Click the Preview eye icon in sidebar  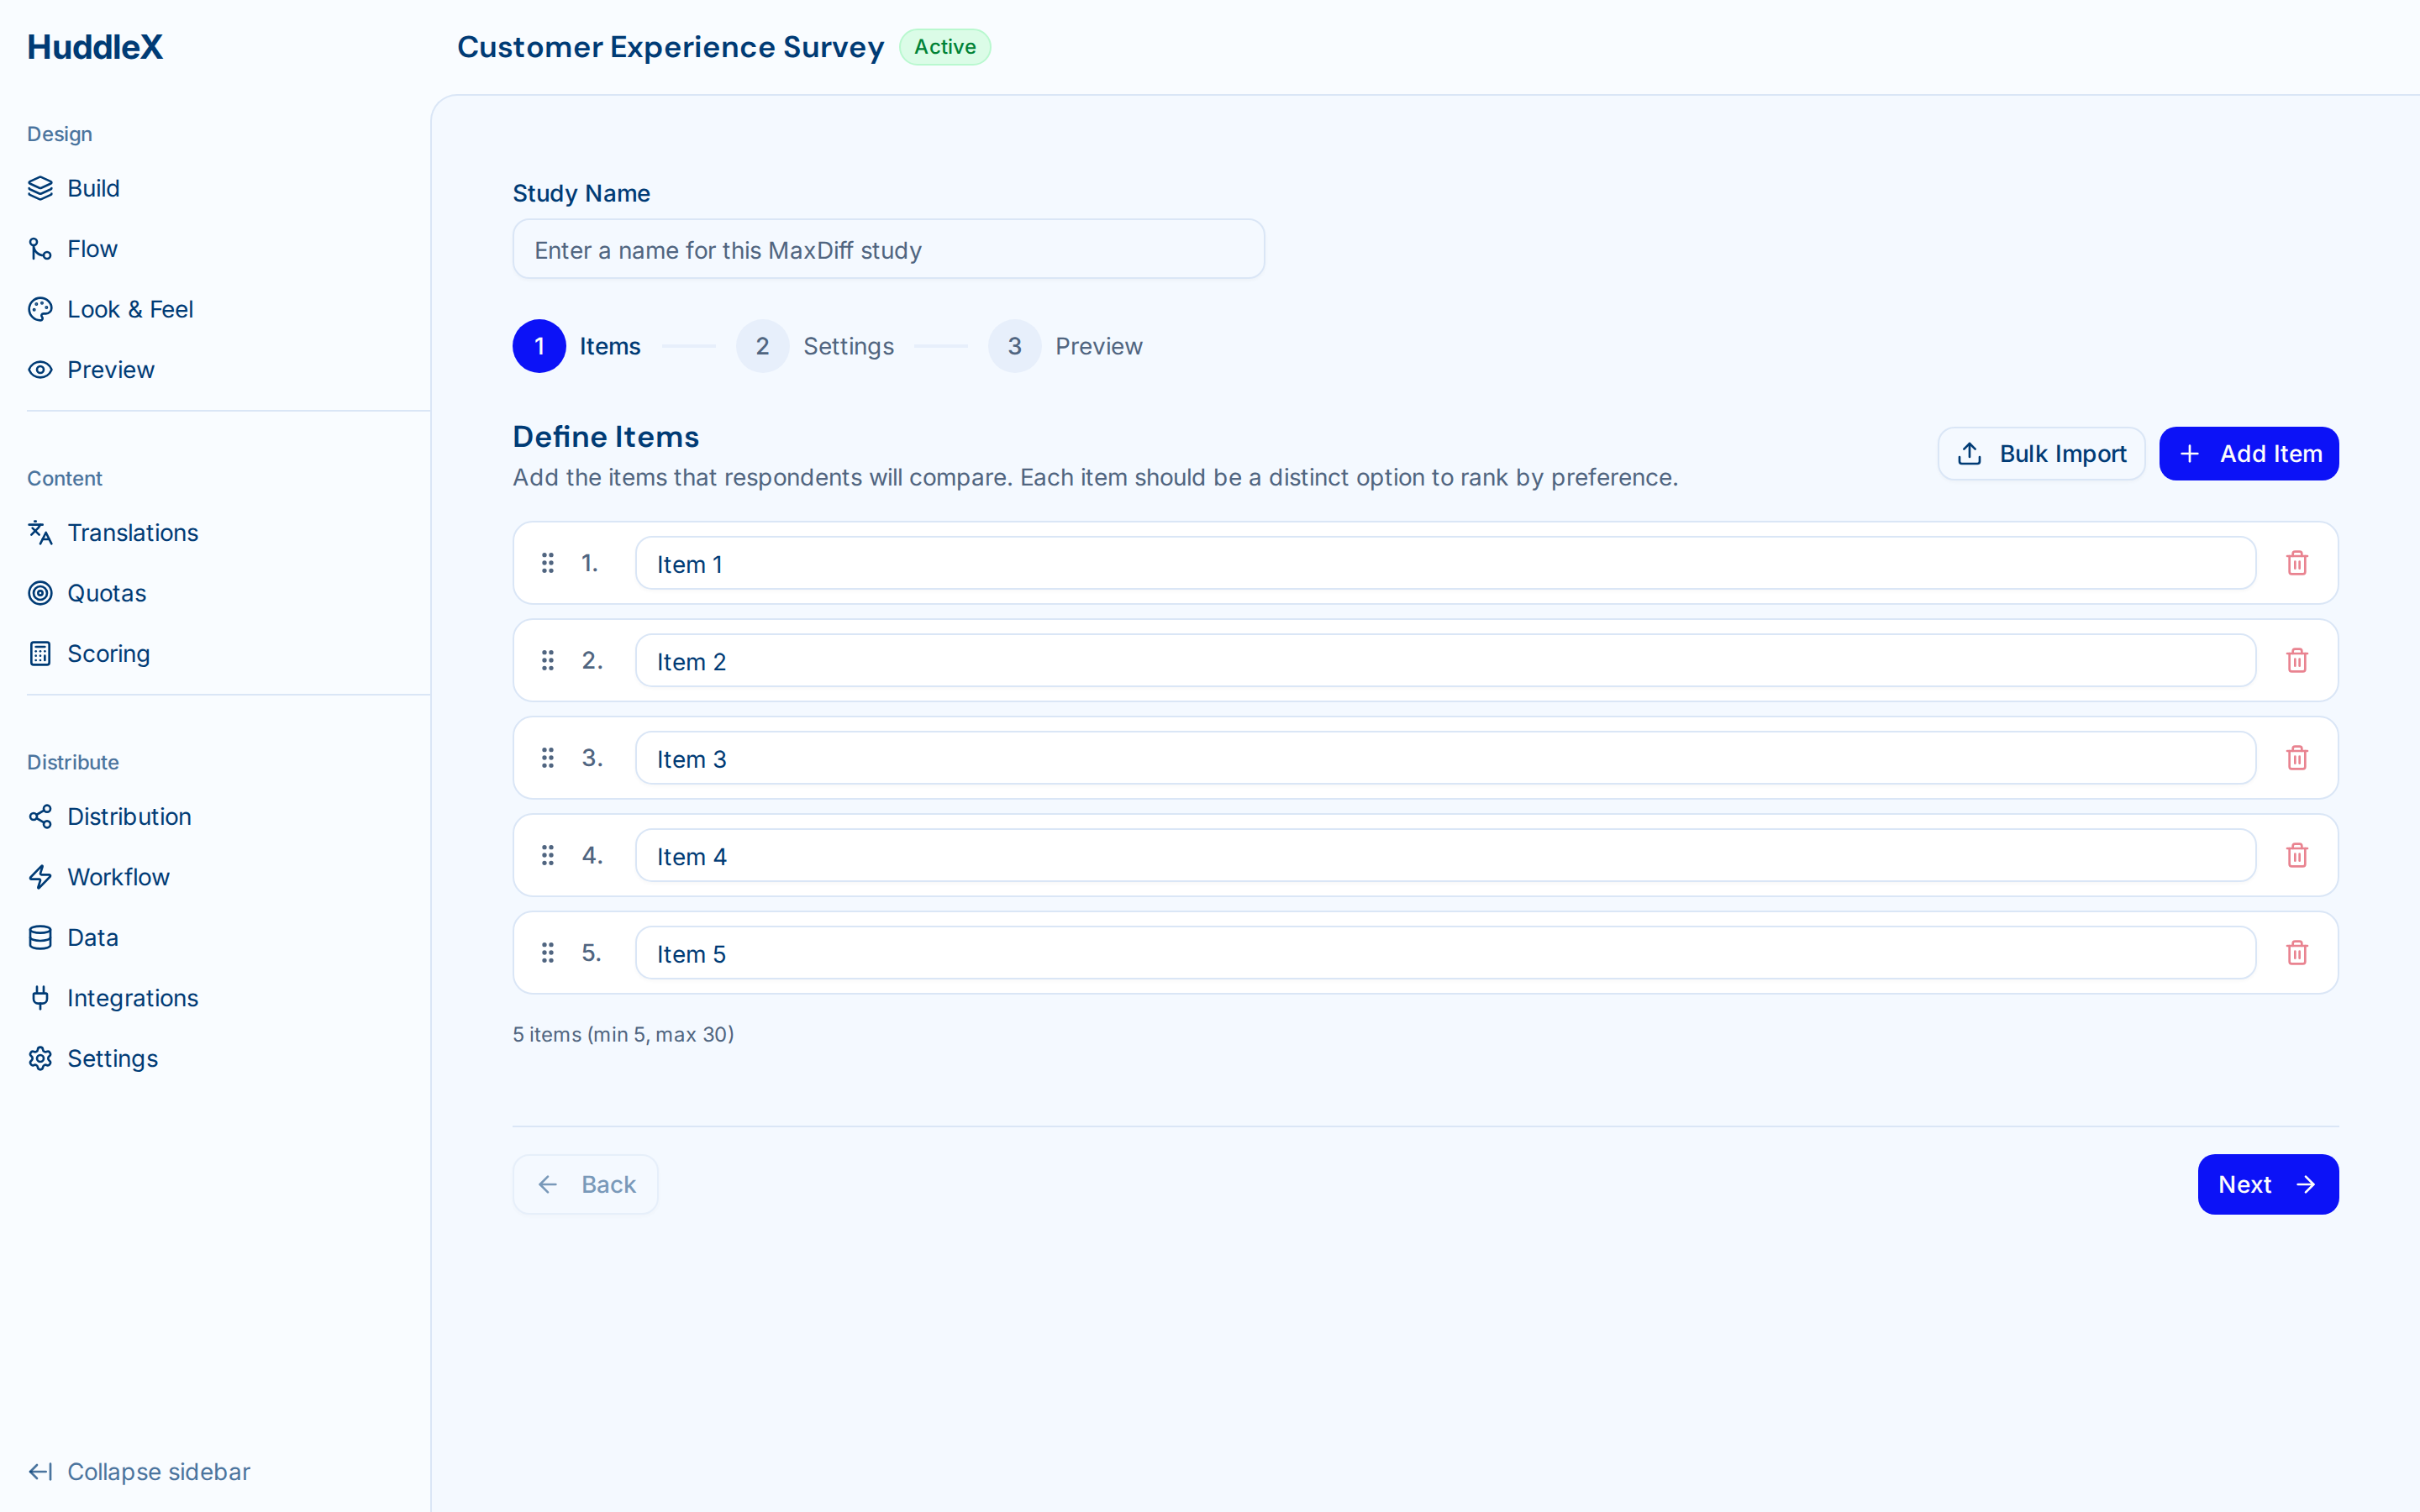click(x=40, y=370)
